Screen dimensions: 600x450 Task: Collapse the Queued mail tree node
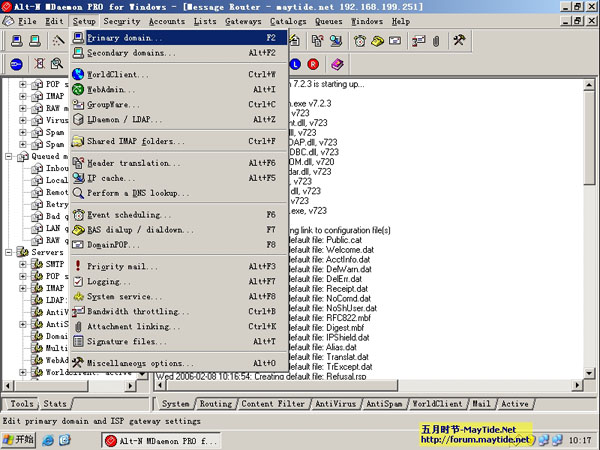(x=8, y=157)
